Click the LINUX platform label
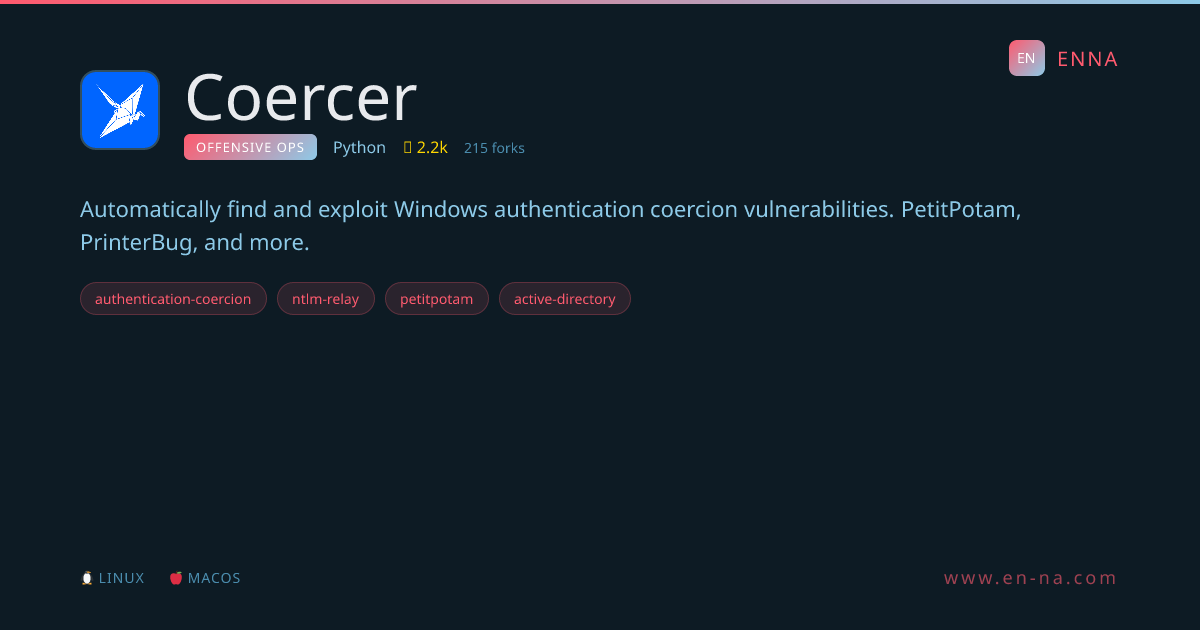 point(121,578)
